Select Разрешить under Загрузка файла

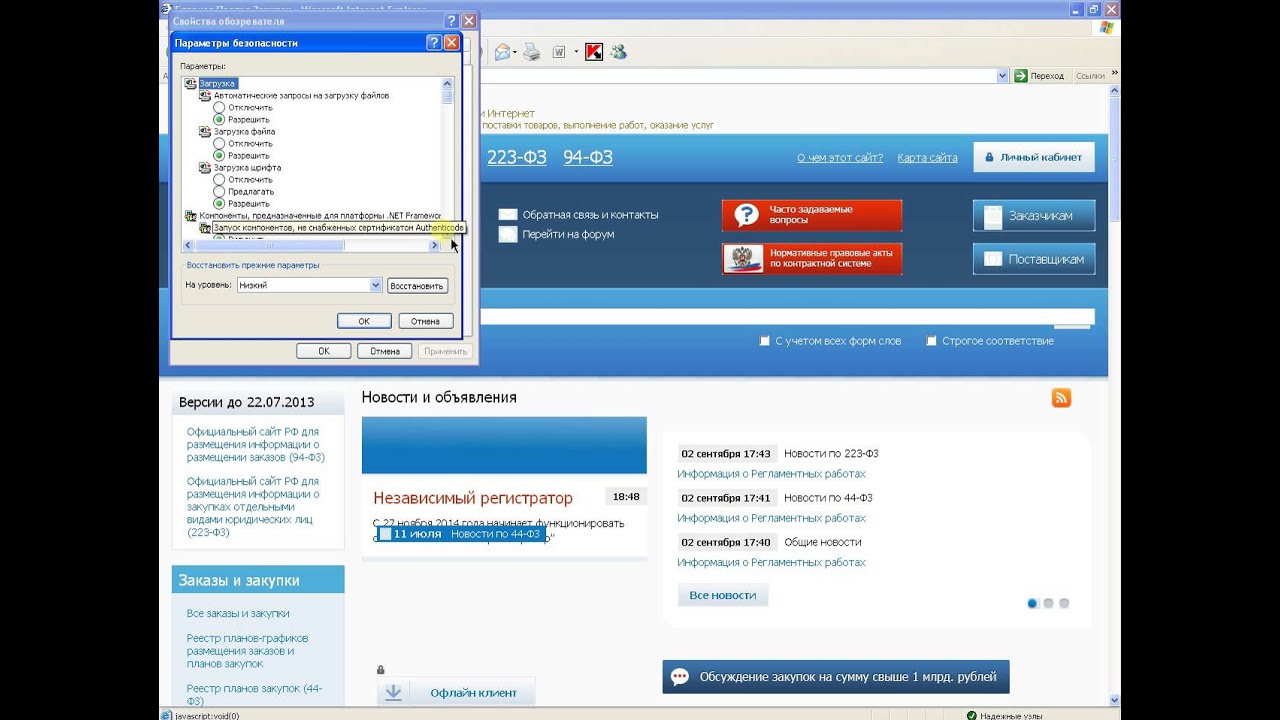pyautogui.click(x=219, y=156)
